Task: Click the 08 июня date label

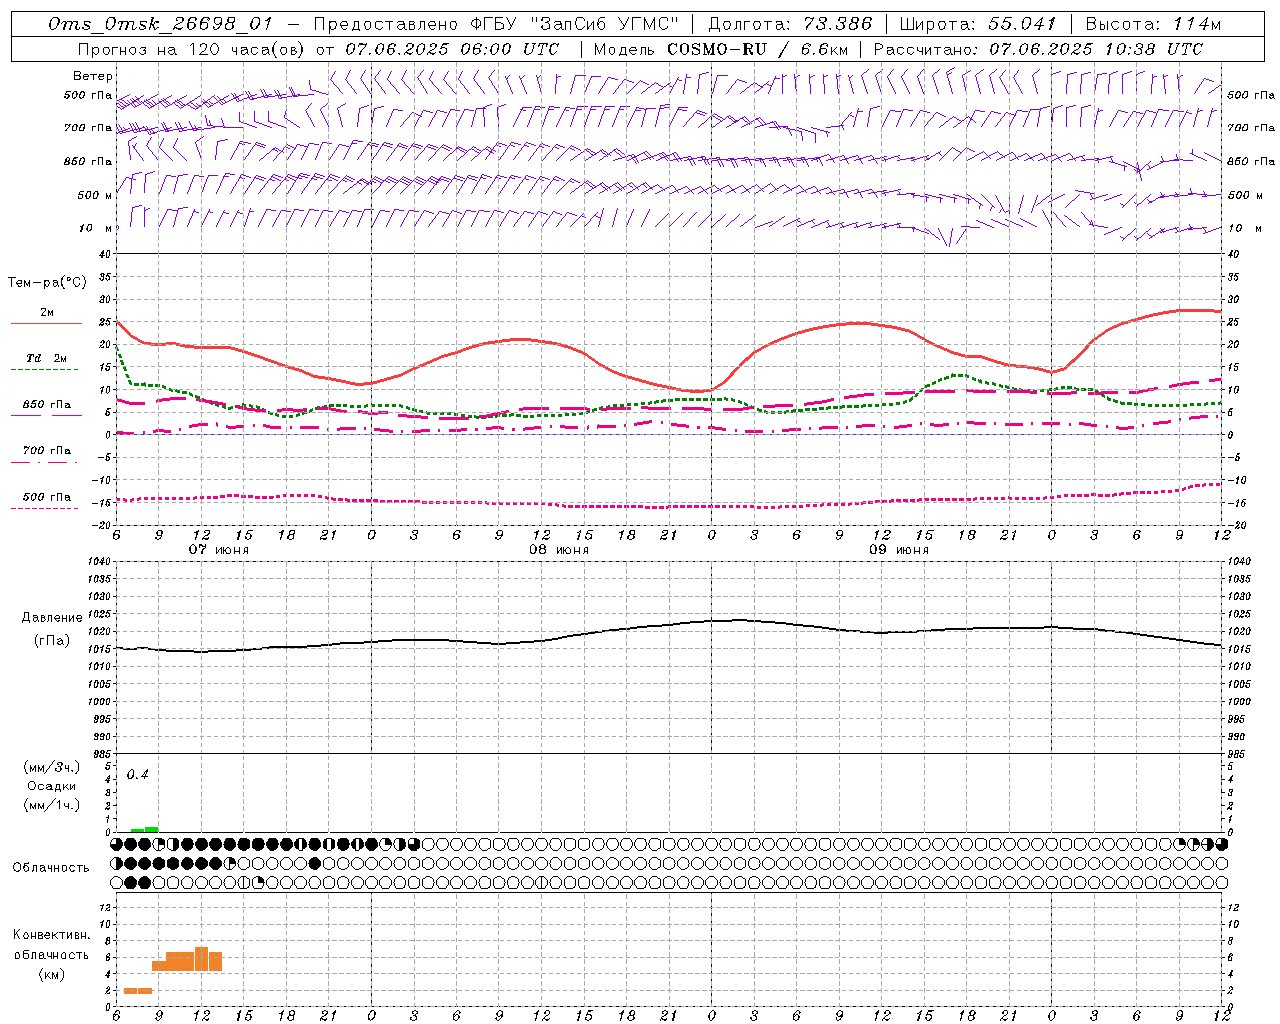Action: click(559, 550)
